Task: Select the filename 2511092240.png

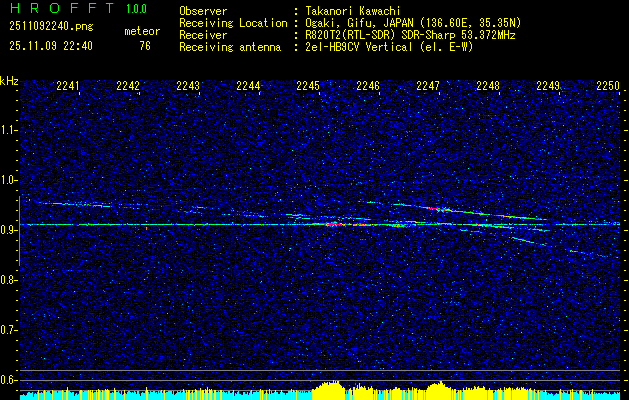Action: (51, 27)
